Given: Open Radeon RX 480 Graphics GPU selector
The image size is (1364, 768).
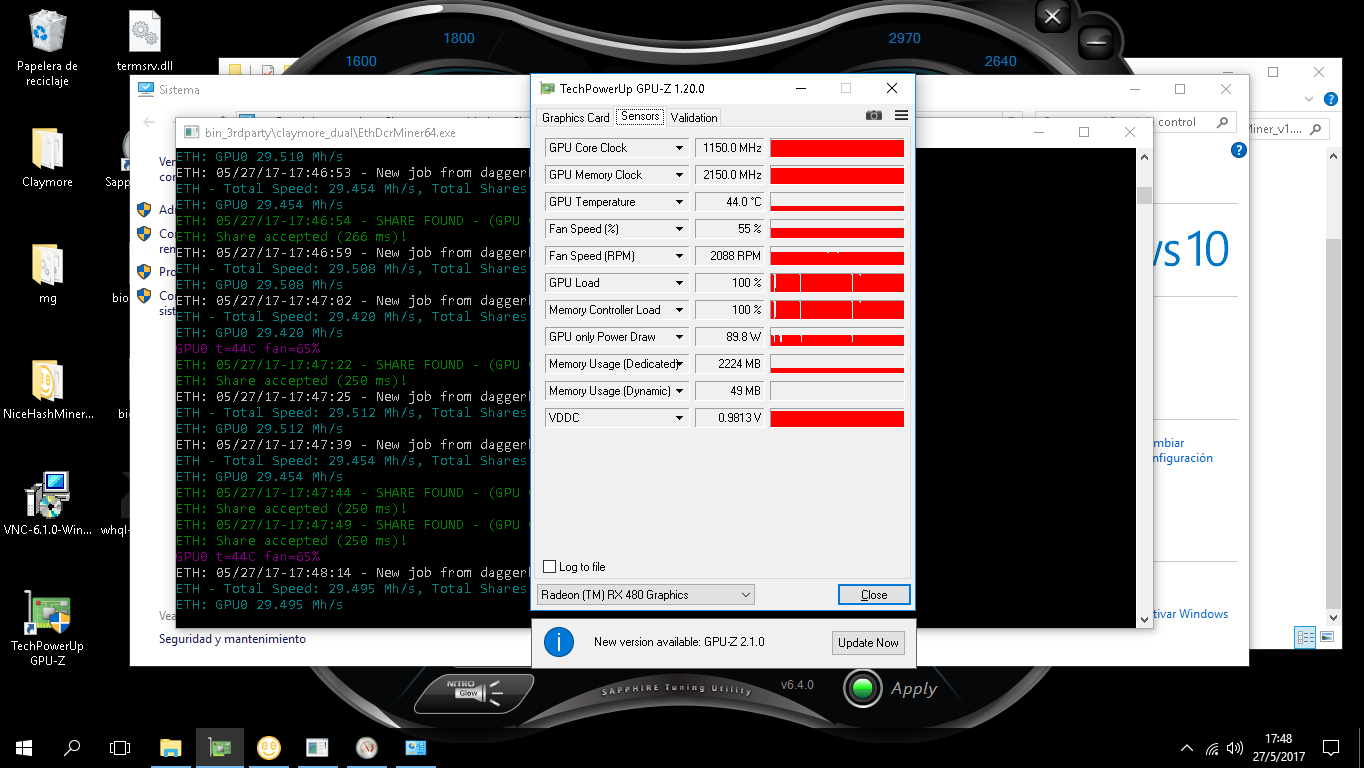Looking at the screenshot, I should [x=646, y=595].
